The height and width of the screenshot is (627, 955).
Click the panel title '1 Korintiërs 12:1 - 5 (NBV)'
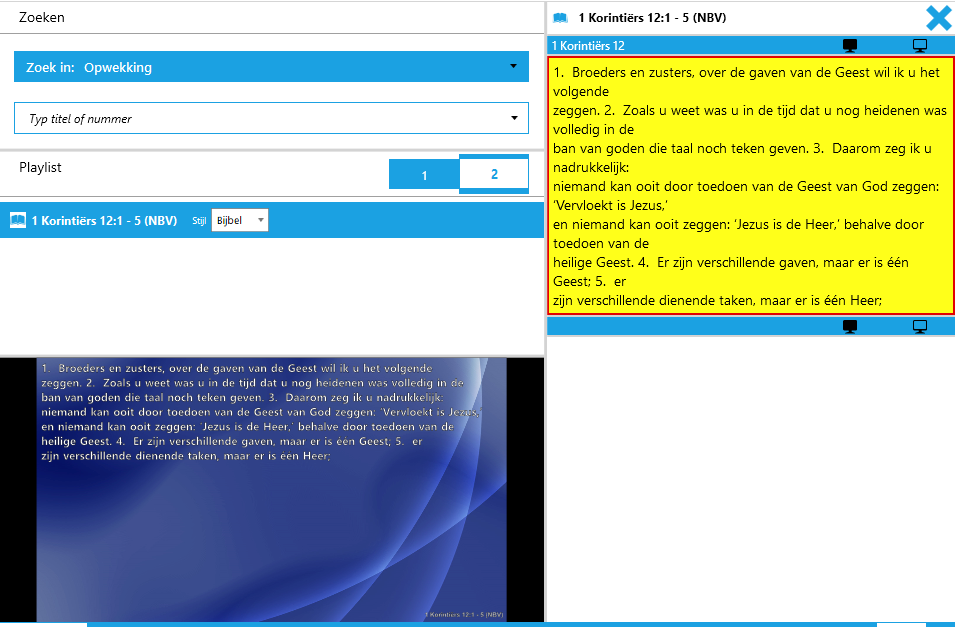(x=652, y=18)
